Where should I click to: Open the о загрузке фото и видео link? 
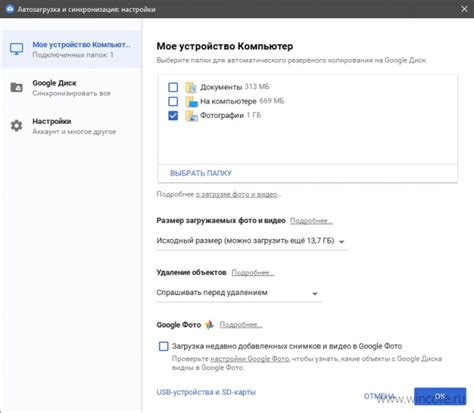[x=237, y=194]
